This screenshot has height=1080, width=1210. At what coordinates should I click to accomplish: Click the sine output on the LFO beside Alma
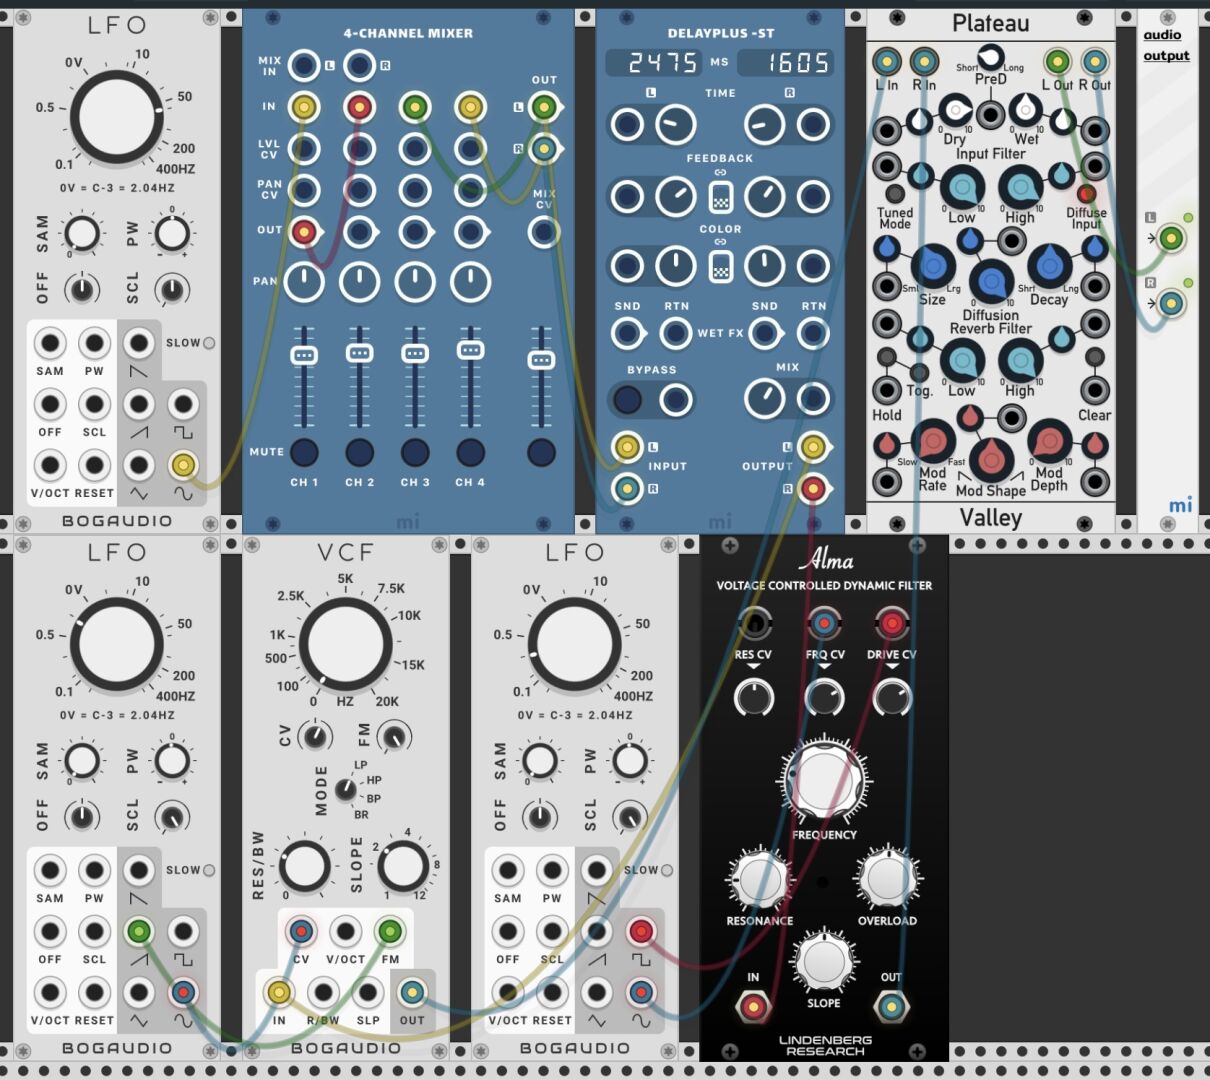click(x=640, y=992)
